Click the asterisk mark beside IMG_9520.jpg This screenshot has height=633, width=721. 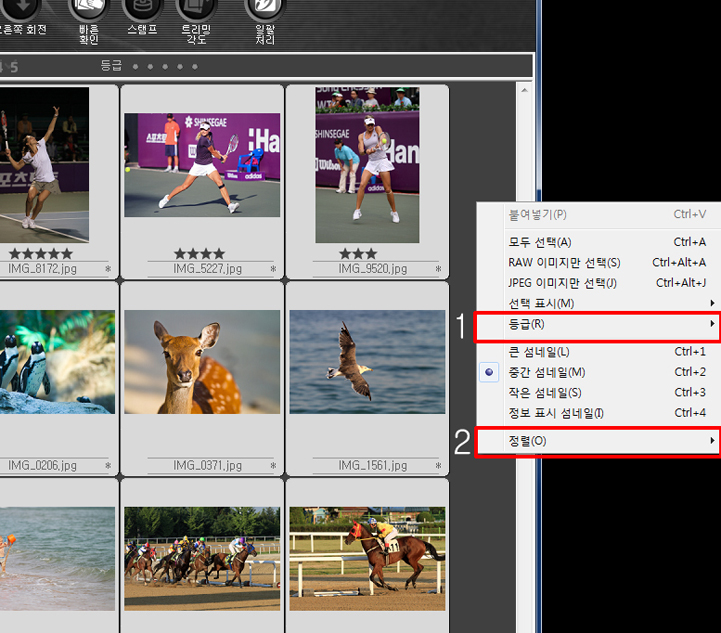click(438, 269)
